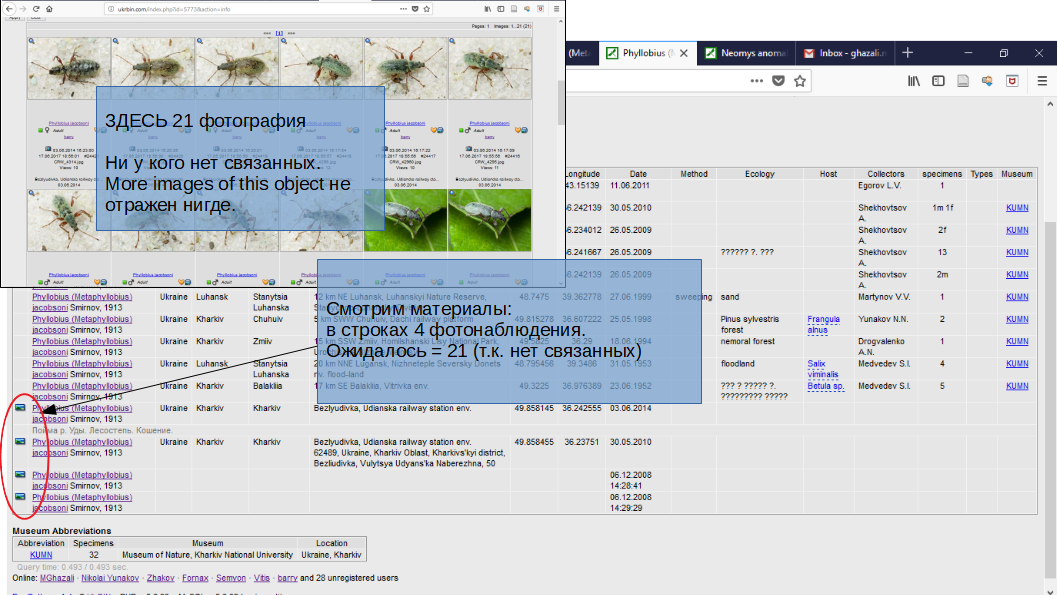
Task: Open KUMN in Museum Abbreviations table
Action: pyautogui.click(x=40, y=554)
